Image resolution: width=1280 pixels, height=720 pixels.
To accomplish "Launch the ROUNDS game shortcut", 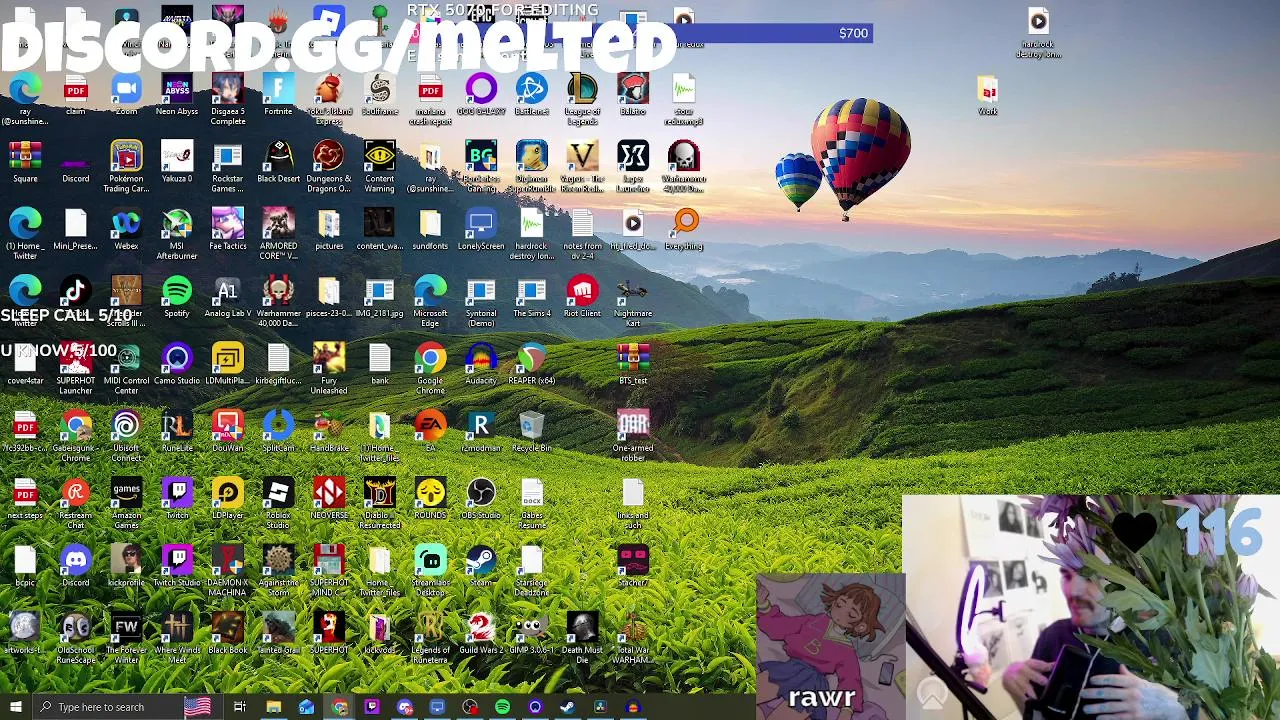I will pyautogui.click(x=430, y=497).
